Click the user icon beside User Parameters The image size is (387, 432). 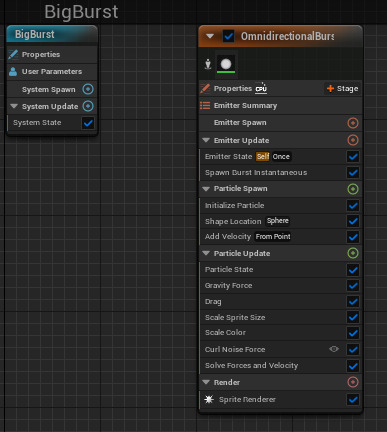pyautogui.click(x=13, y=71)
